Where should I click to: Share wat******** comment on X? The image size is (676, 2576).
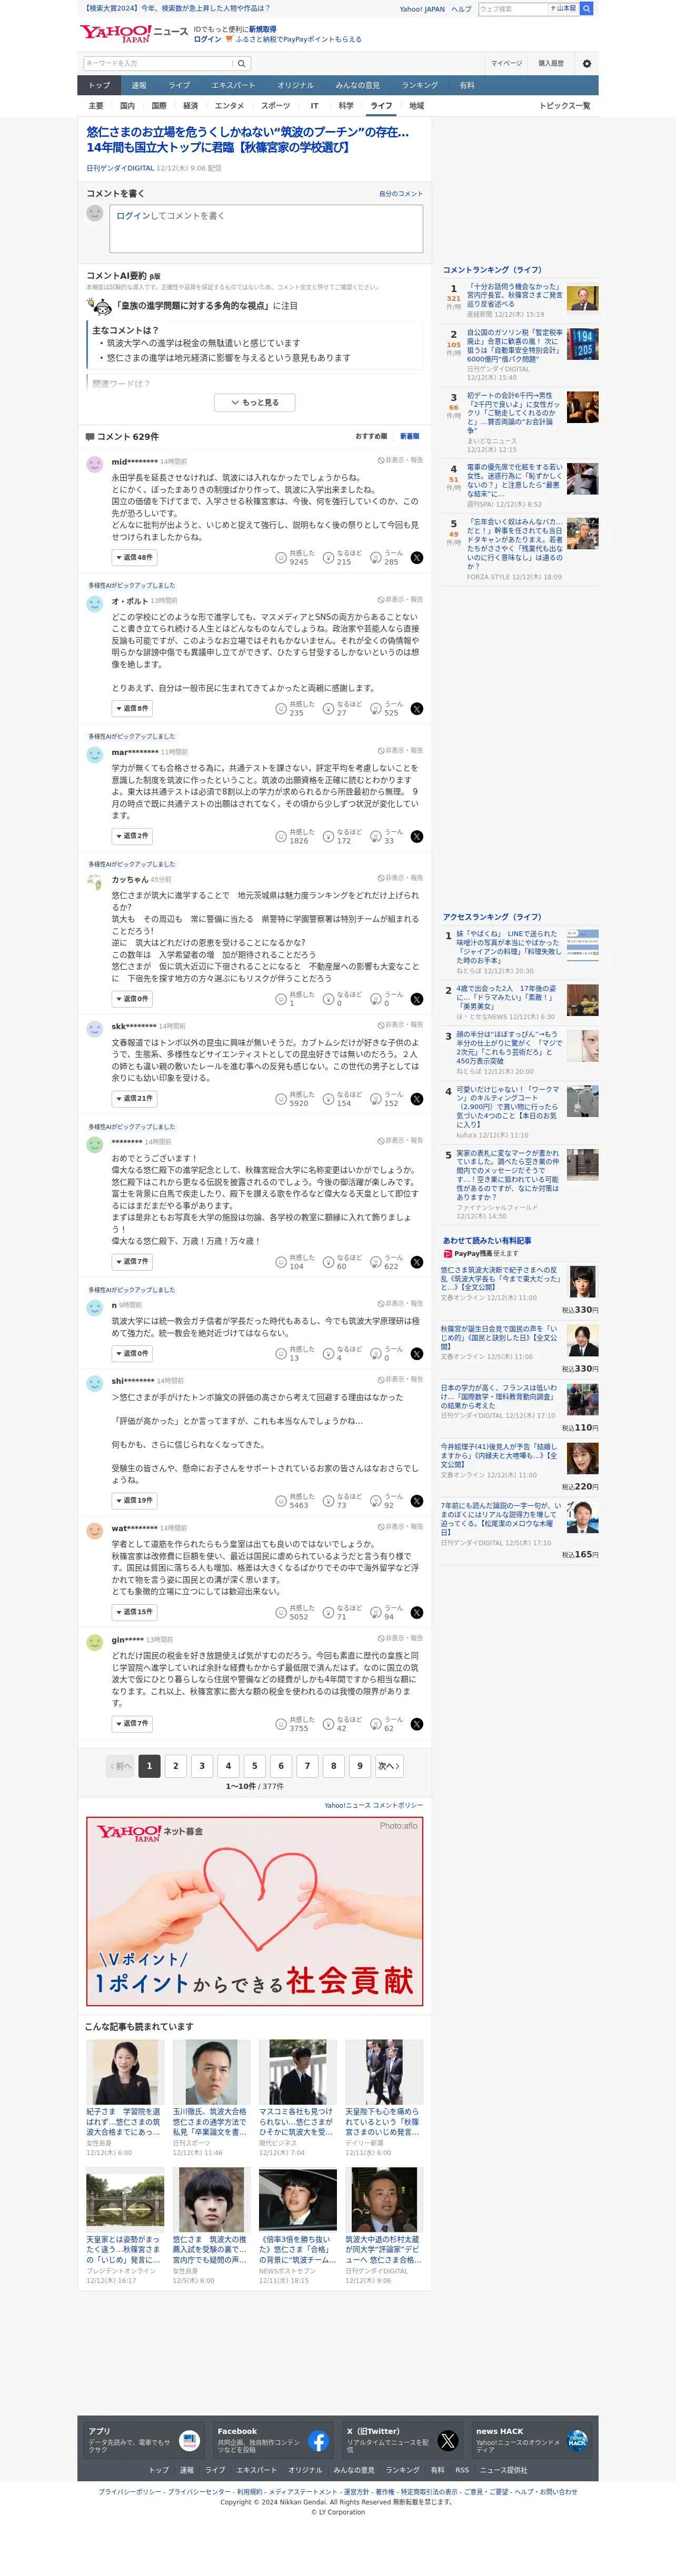(x=417, y=1613)
